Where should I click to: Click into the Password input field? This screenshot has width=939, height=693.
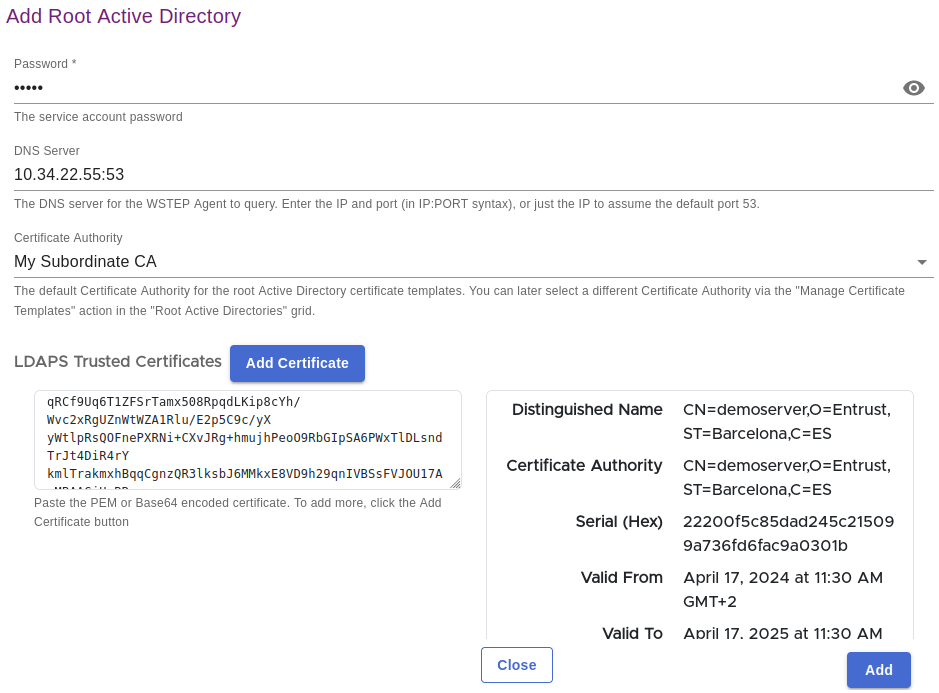pos(450,88)
